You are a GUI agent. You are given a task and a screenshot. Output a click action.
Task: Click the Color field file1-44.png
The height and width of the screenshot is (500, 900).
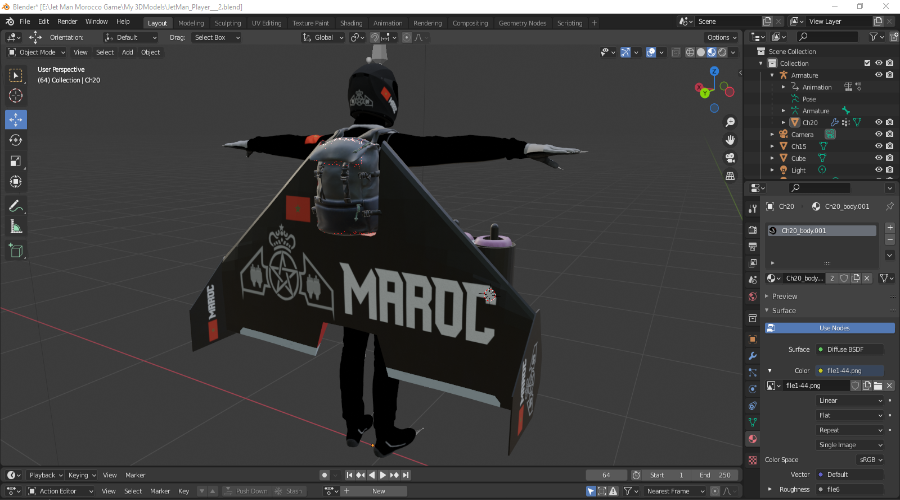click(x=848, y=370)
